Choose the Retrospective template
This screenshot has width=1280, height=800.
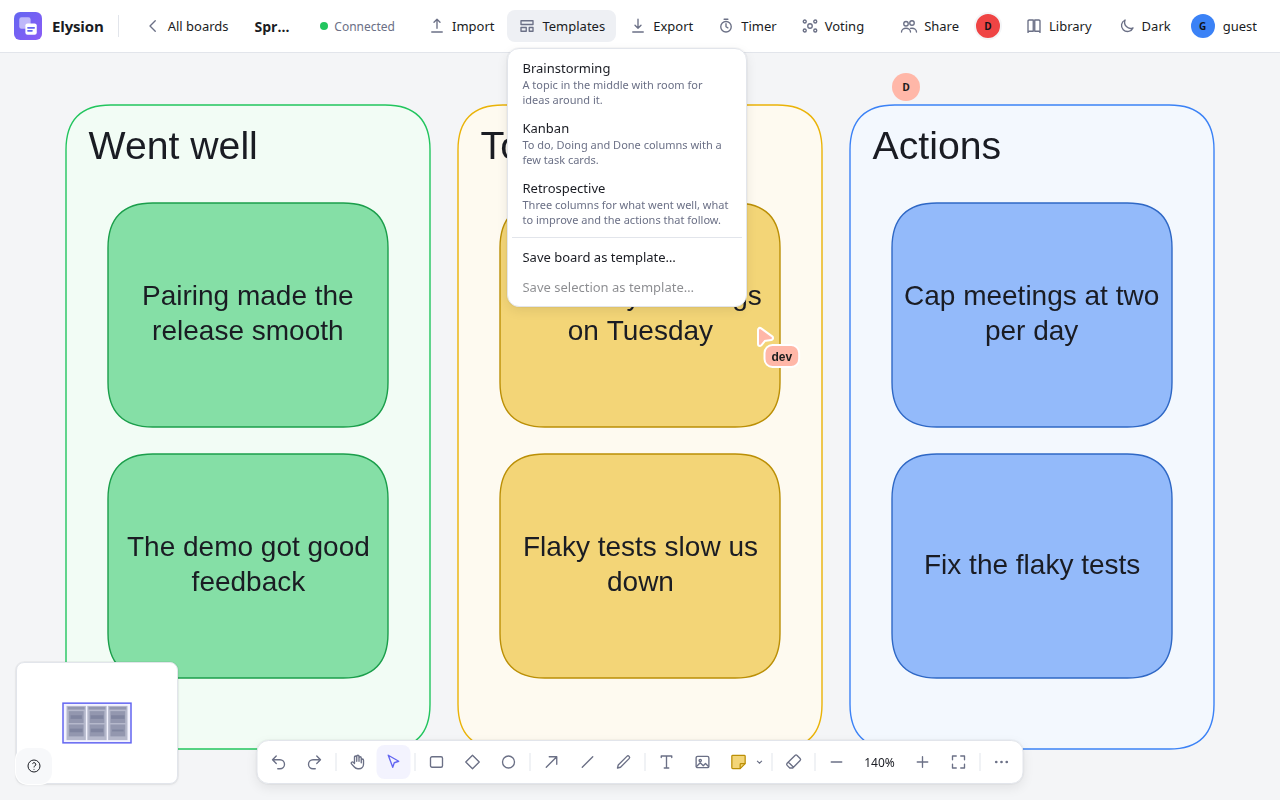pos(627,204)
